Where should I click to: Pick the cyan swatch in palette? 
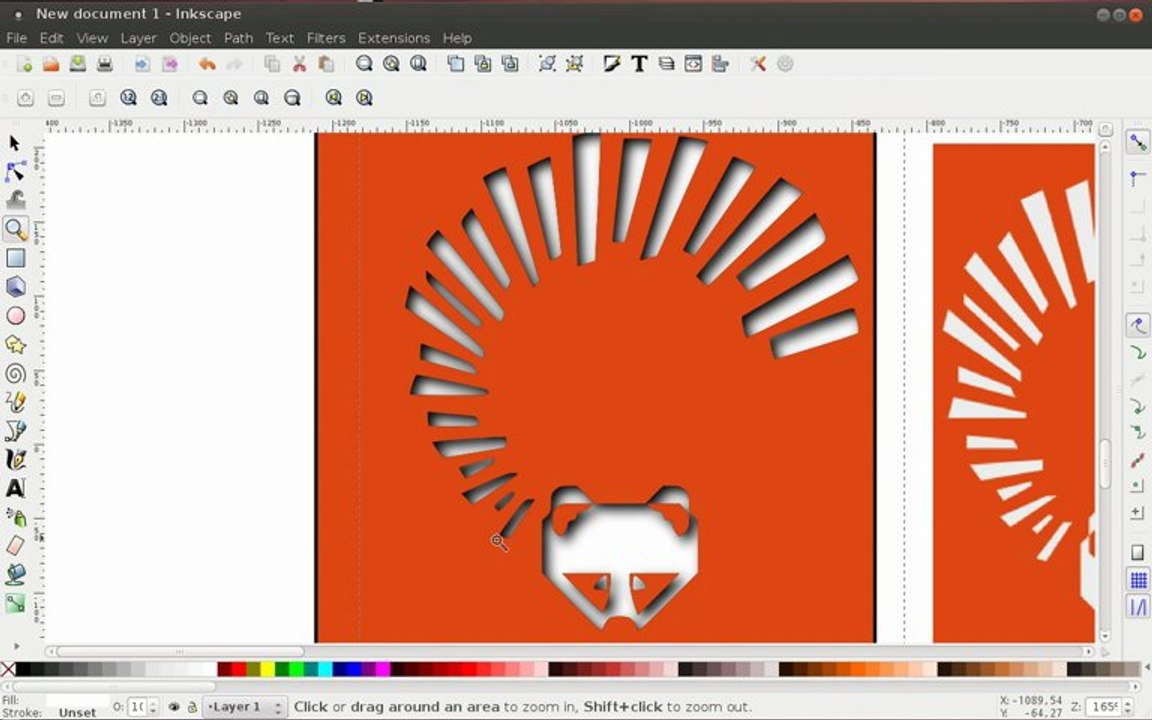coord(325,669)
